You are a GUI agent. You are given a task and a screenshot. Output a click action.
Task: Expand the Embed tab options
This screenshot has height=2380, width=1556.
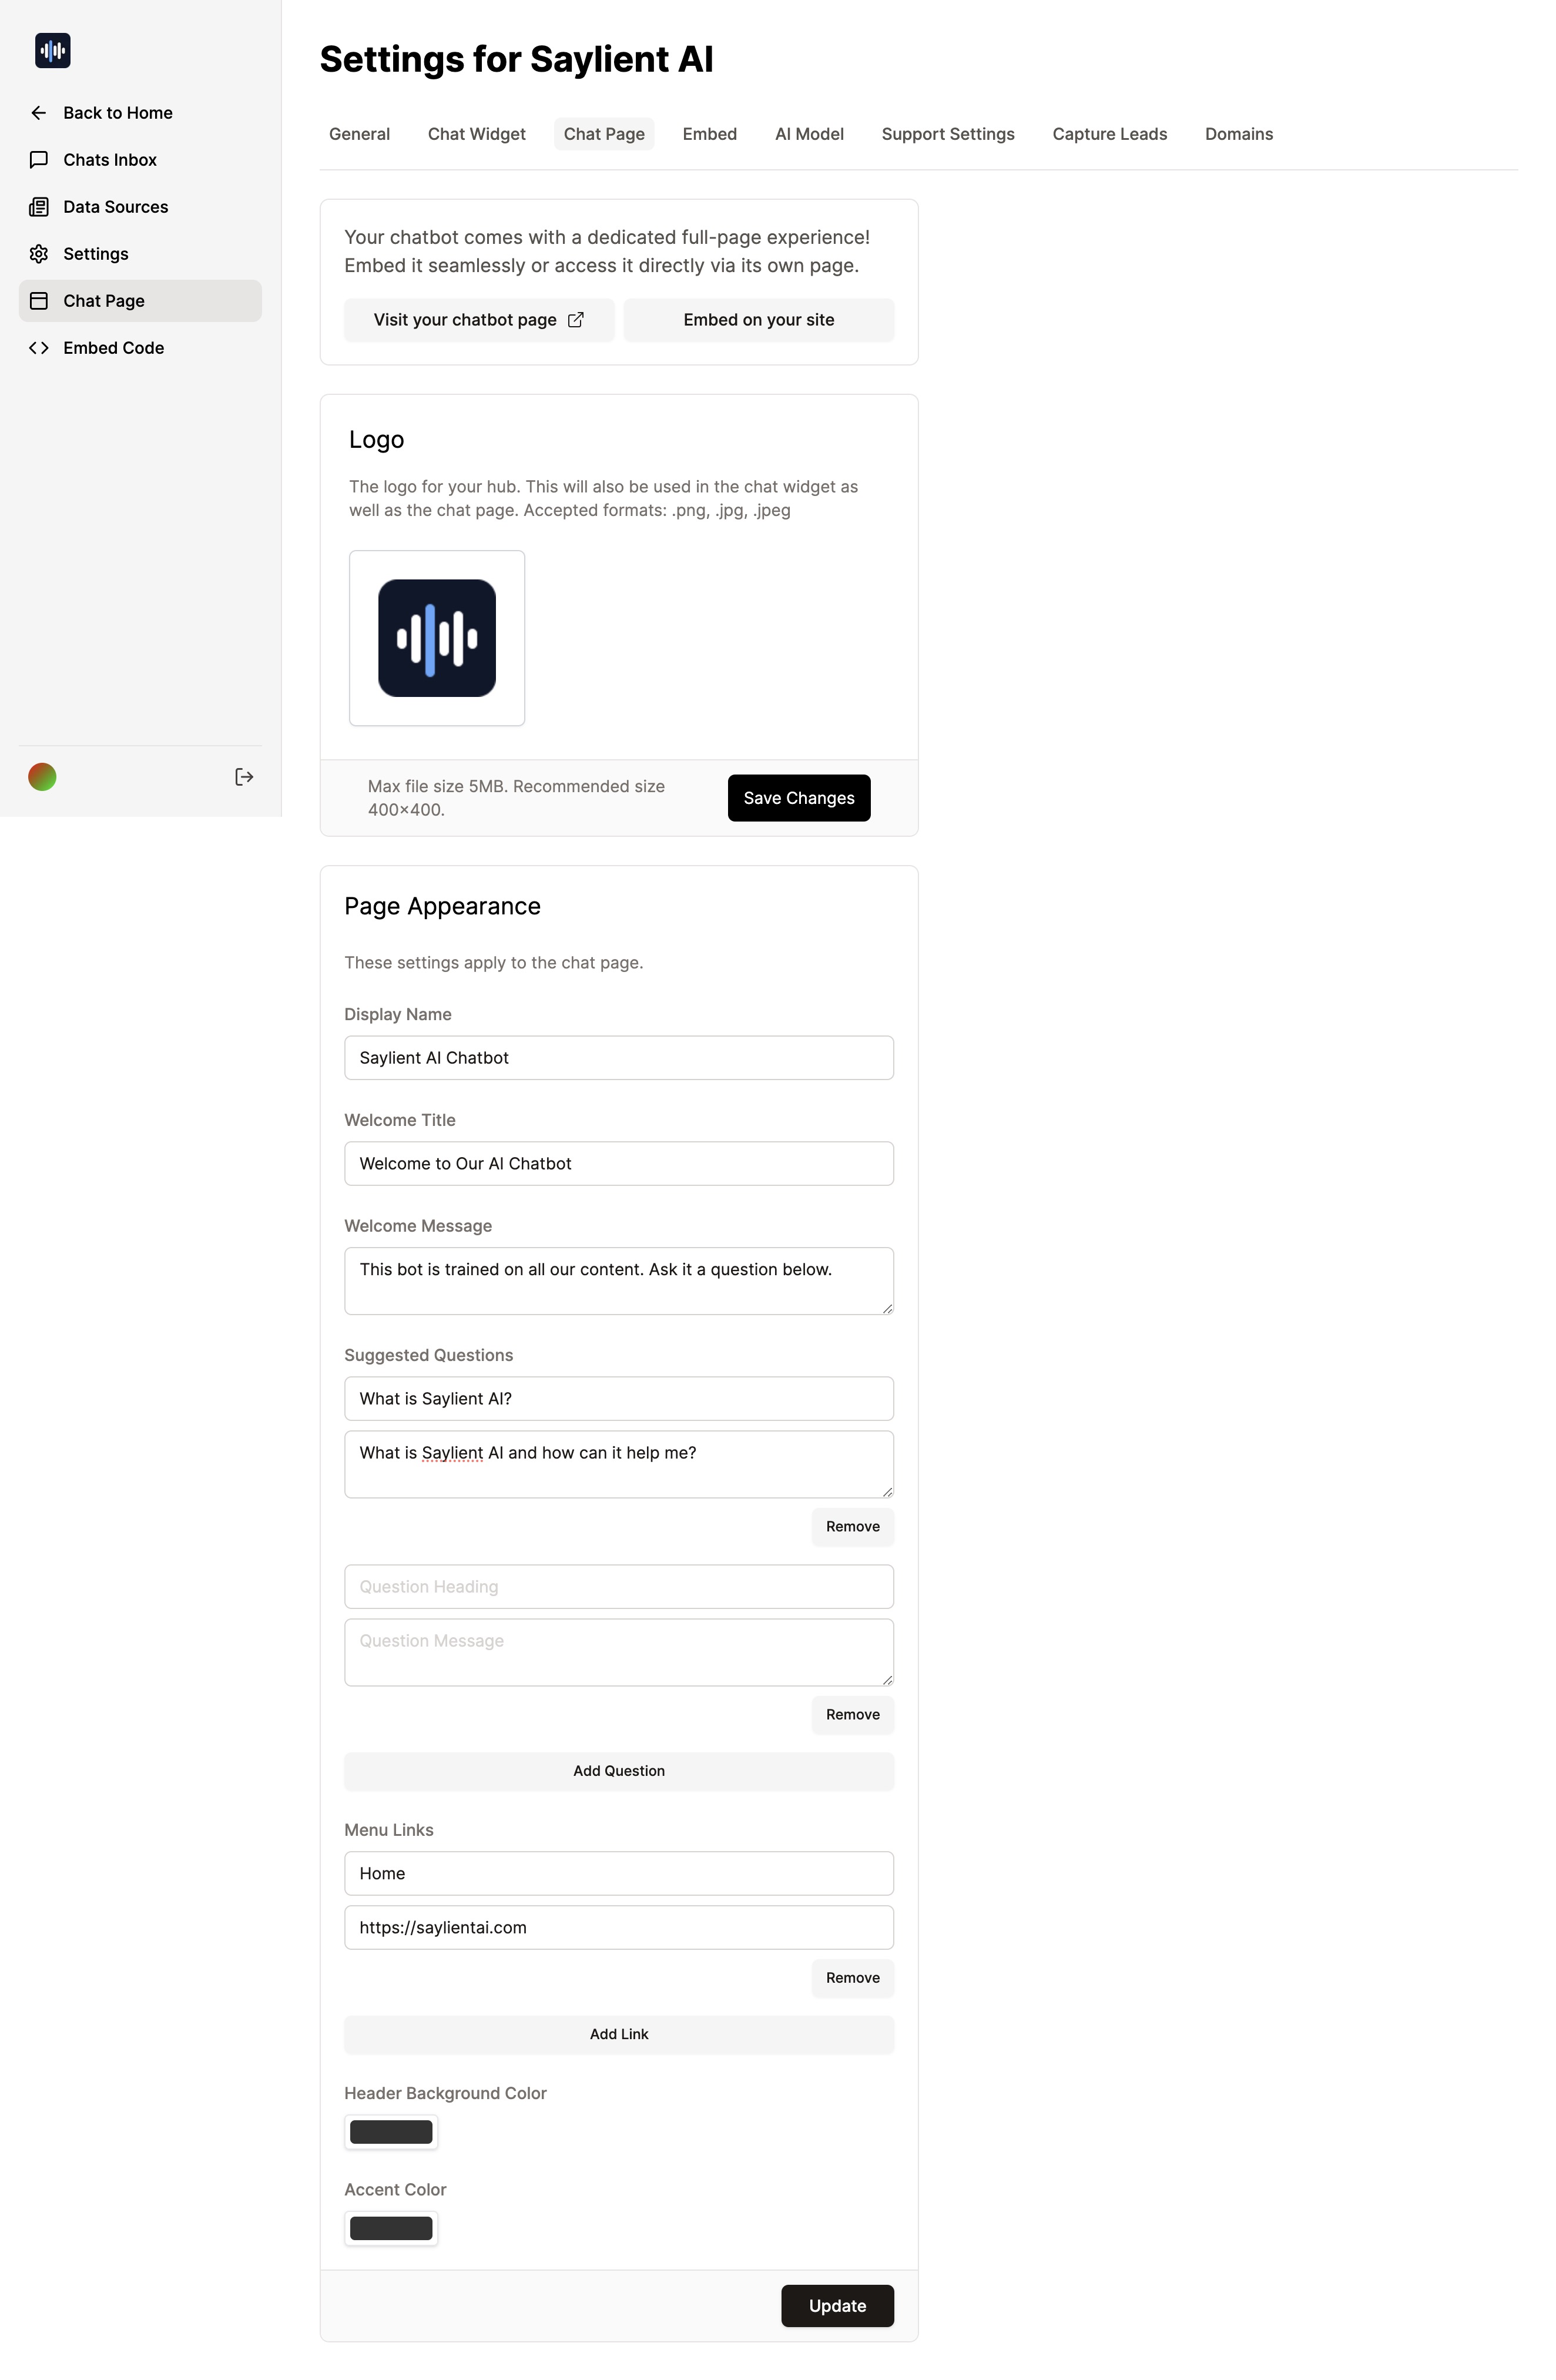[709, 132]
